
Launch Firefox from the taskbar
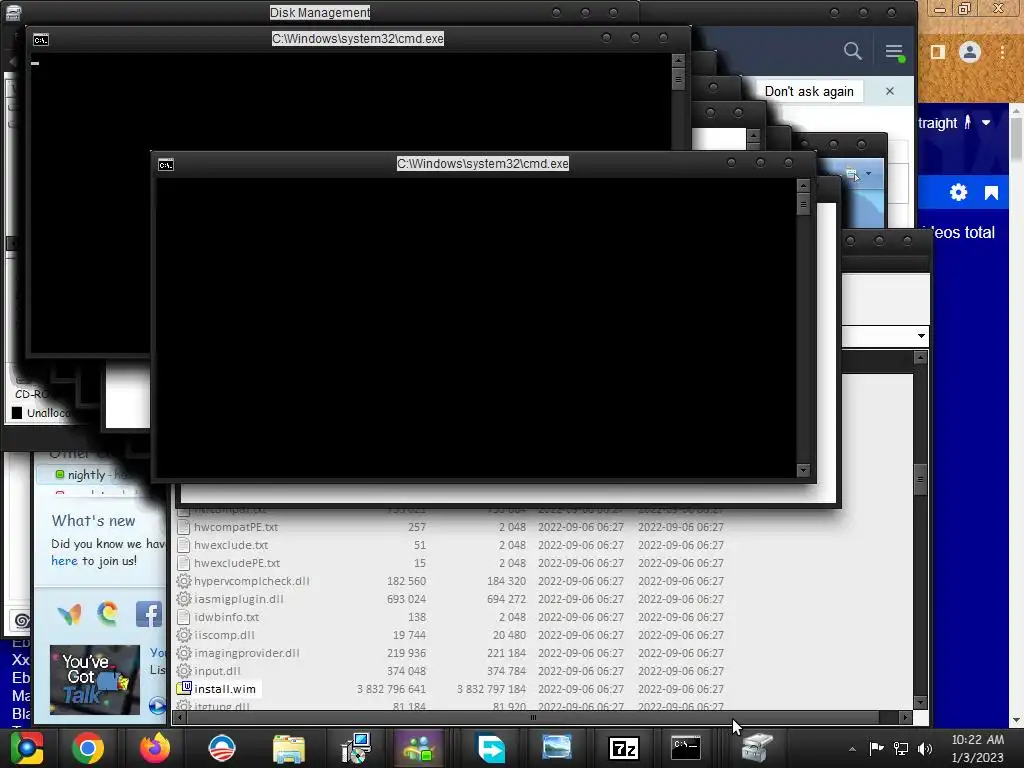[155, 748]
